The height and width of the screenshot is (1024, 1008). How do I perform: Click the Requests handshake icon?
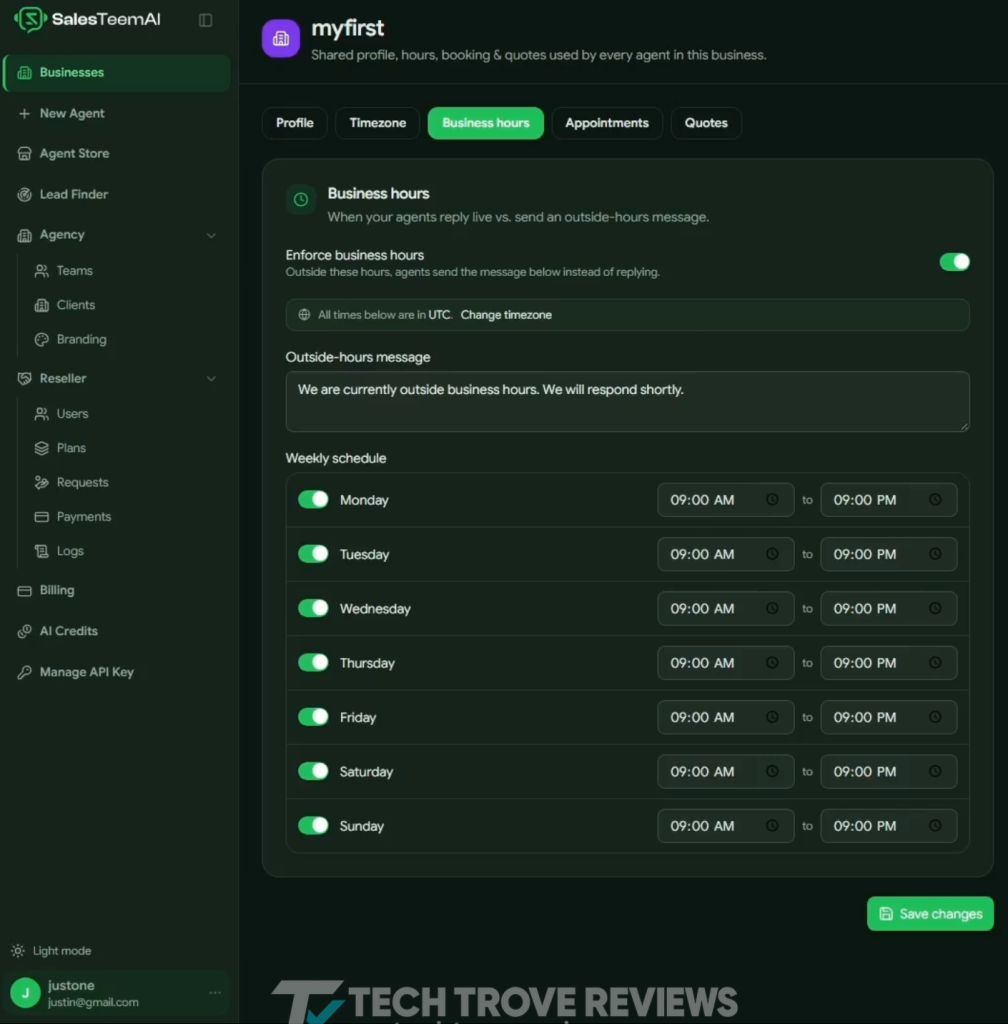pyautogui.click(x=42, y=483)
